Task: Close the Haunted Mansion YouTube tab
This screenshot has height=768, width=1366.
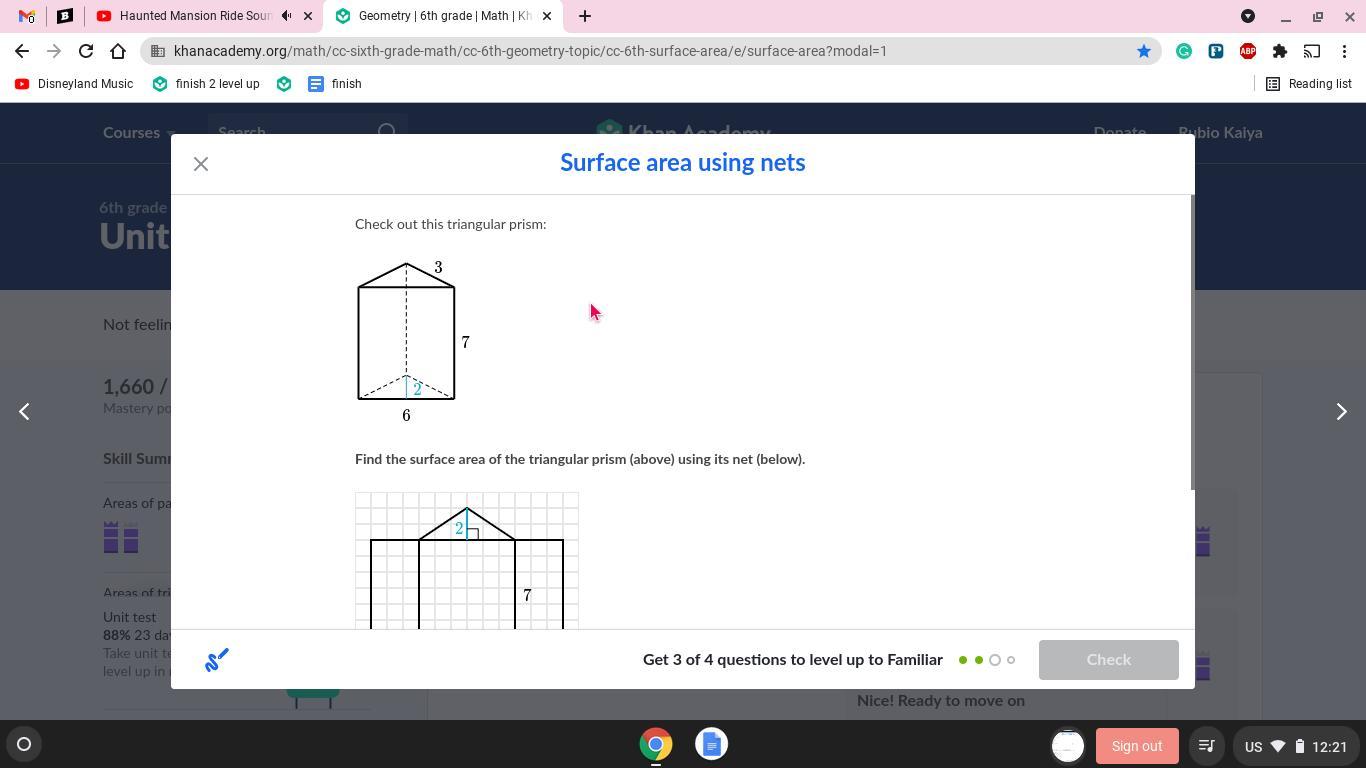Action: coord(308,16)
